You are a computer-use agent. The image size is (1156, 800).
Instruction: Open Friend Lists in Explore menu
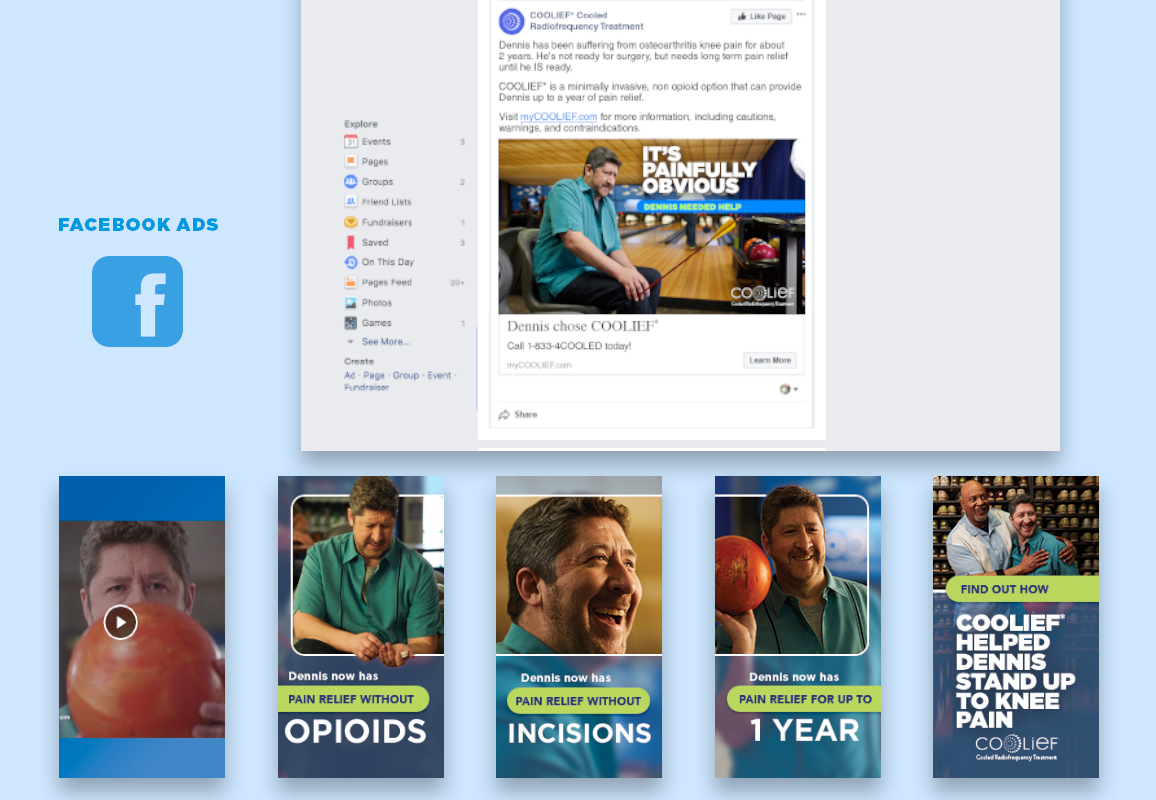(386, 201)
